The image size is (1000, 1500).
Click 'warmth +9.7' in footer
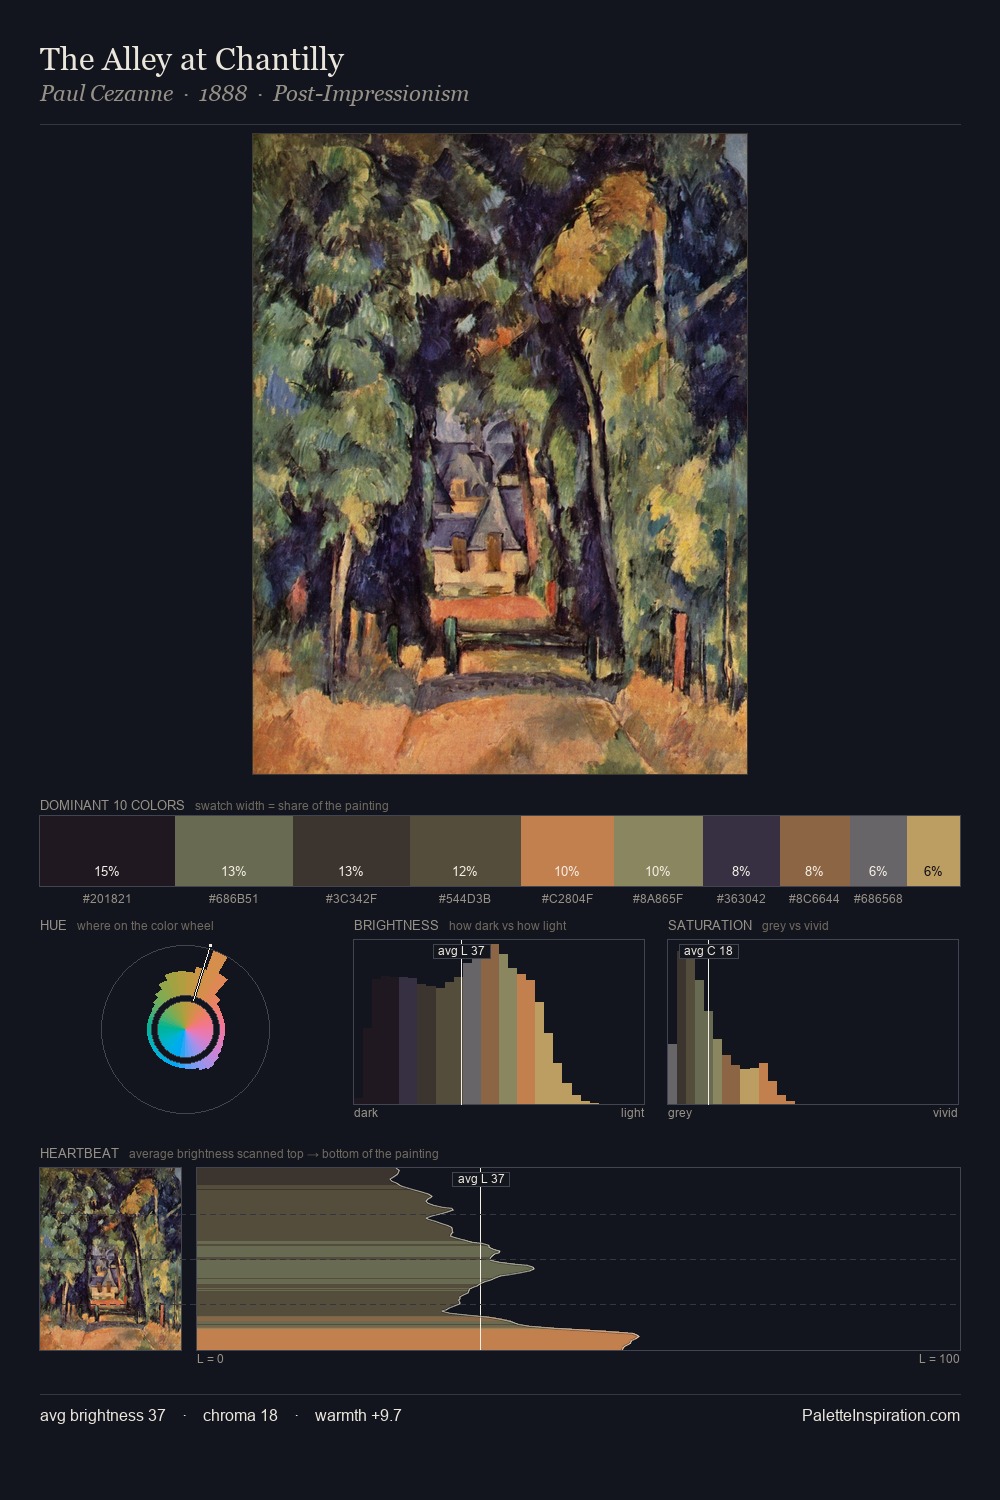pyautogui.click(x=358, y=1416)
